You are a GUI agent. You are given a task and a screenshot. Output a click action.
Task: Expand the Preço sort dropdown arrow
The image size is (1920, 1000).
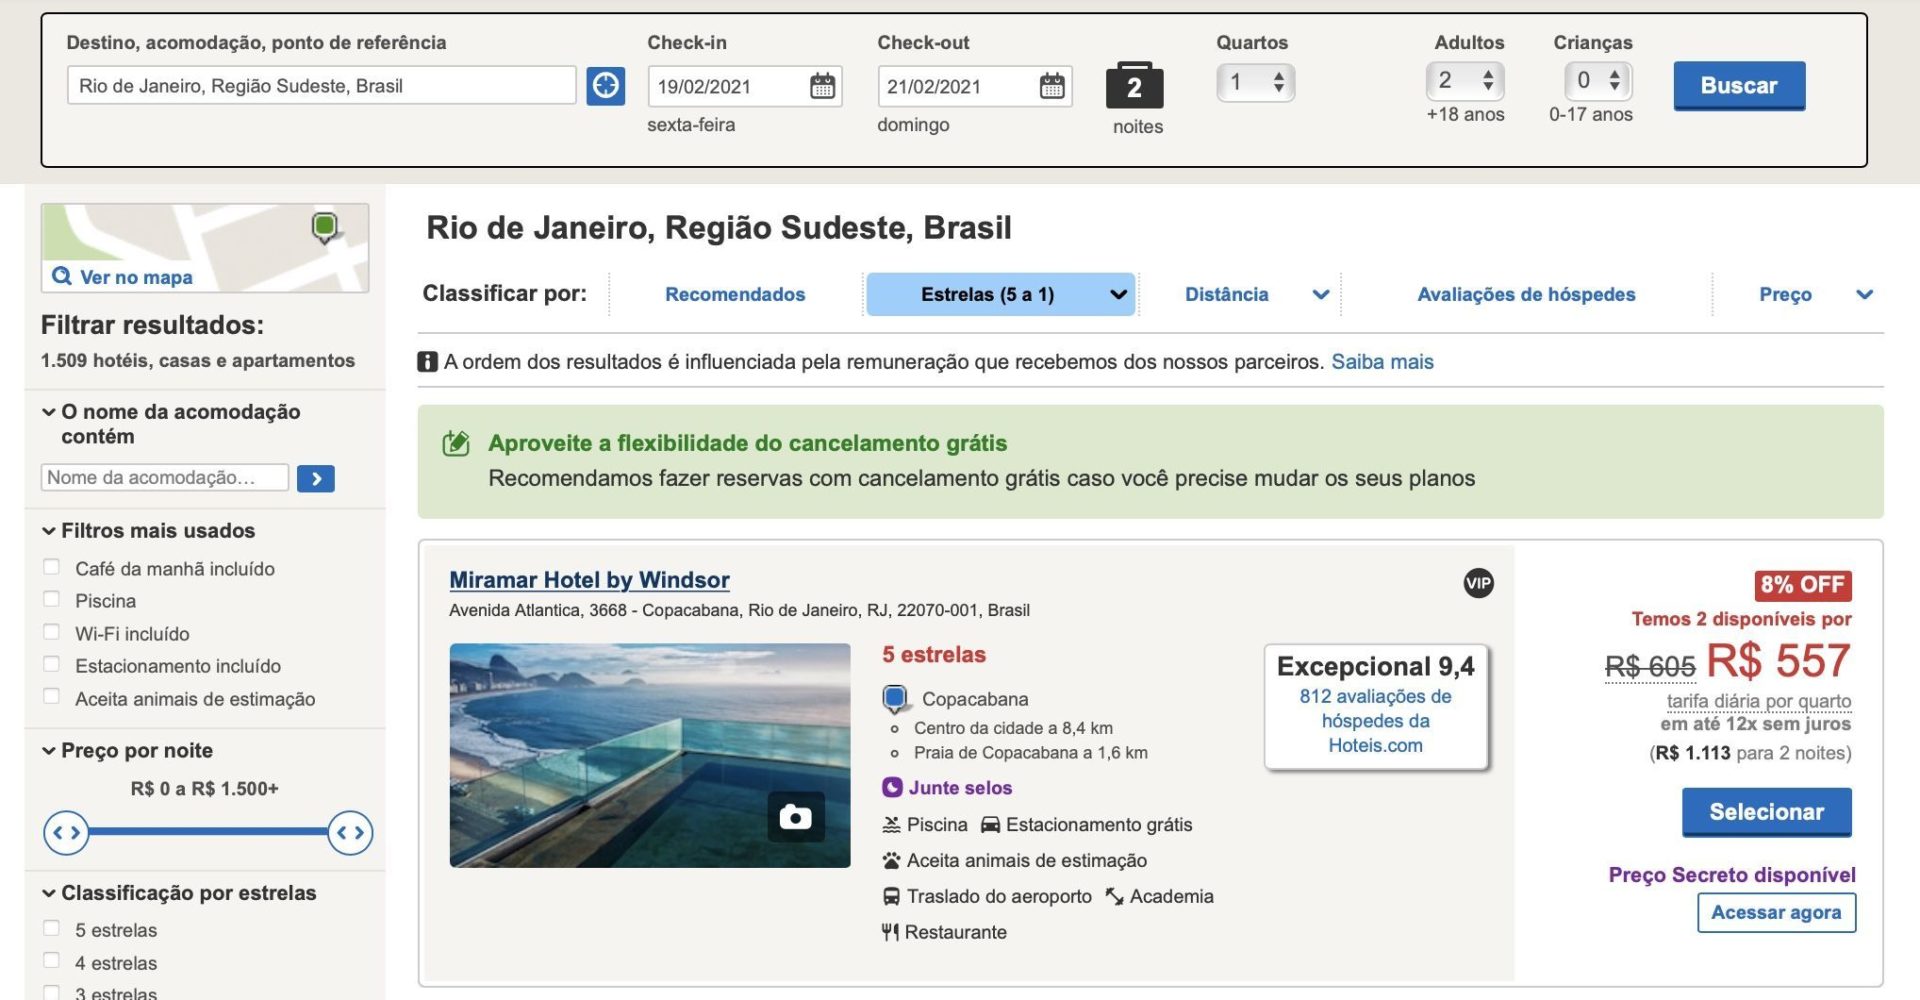1864,295
